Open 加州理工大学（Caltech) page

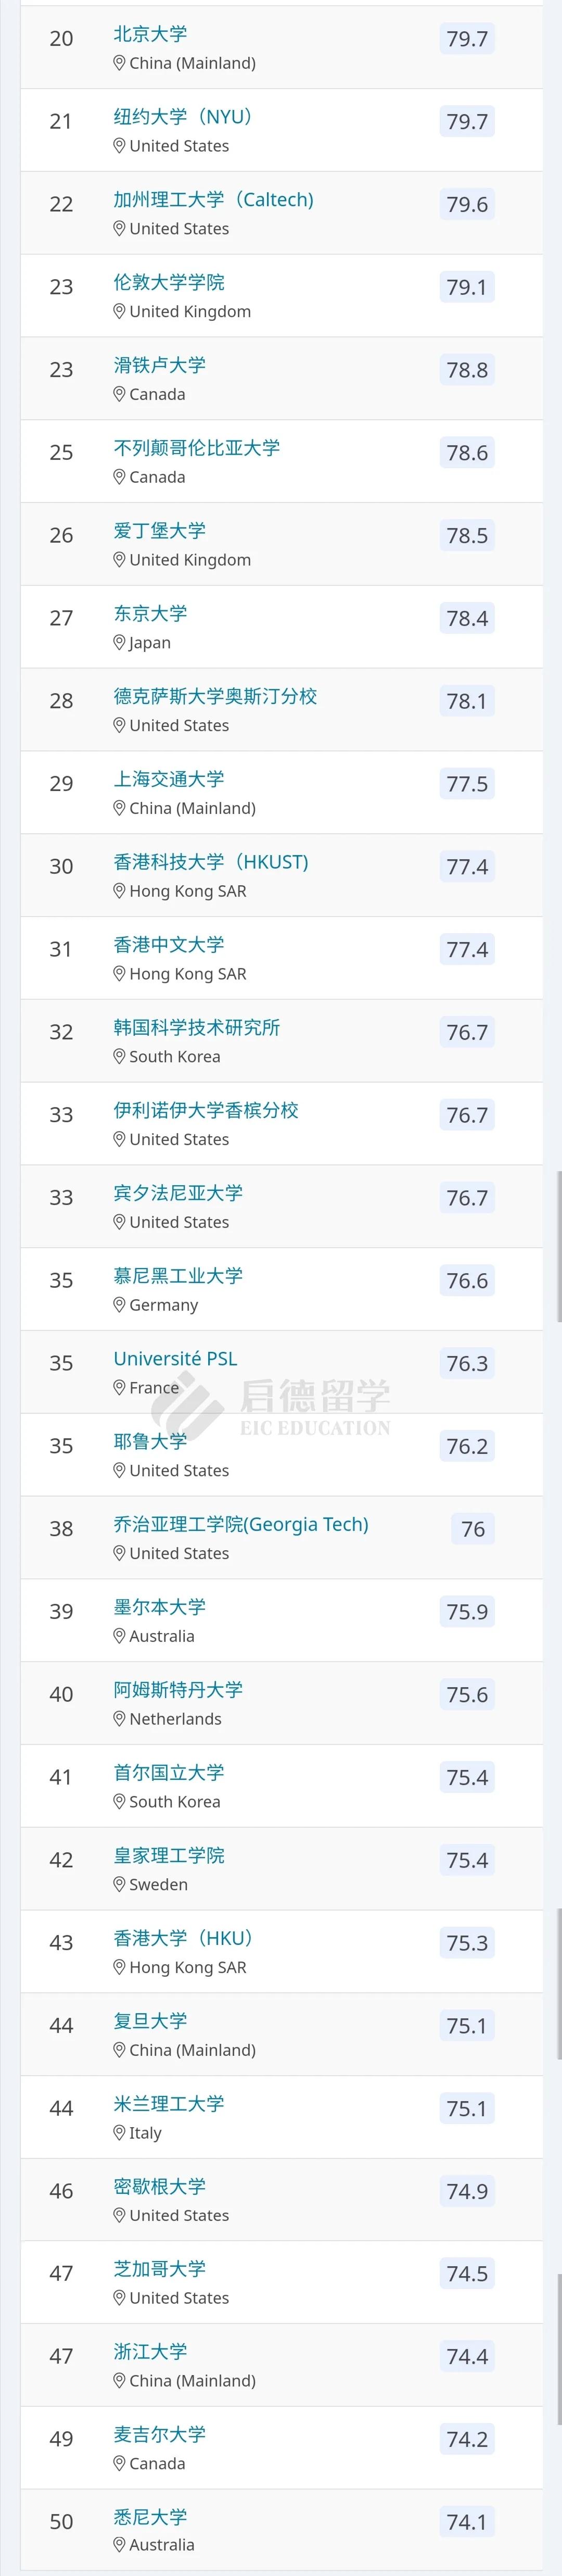click(213, 200)
